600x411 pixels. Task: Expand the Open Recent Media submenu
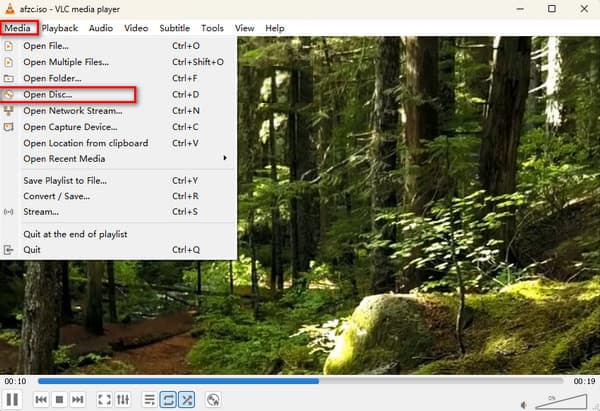pyautogui.click(x=118, y=158)
